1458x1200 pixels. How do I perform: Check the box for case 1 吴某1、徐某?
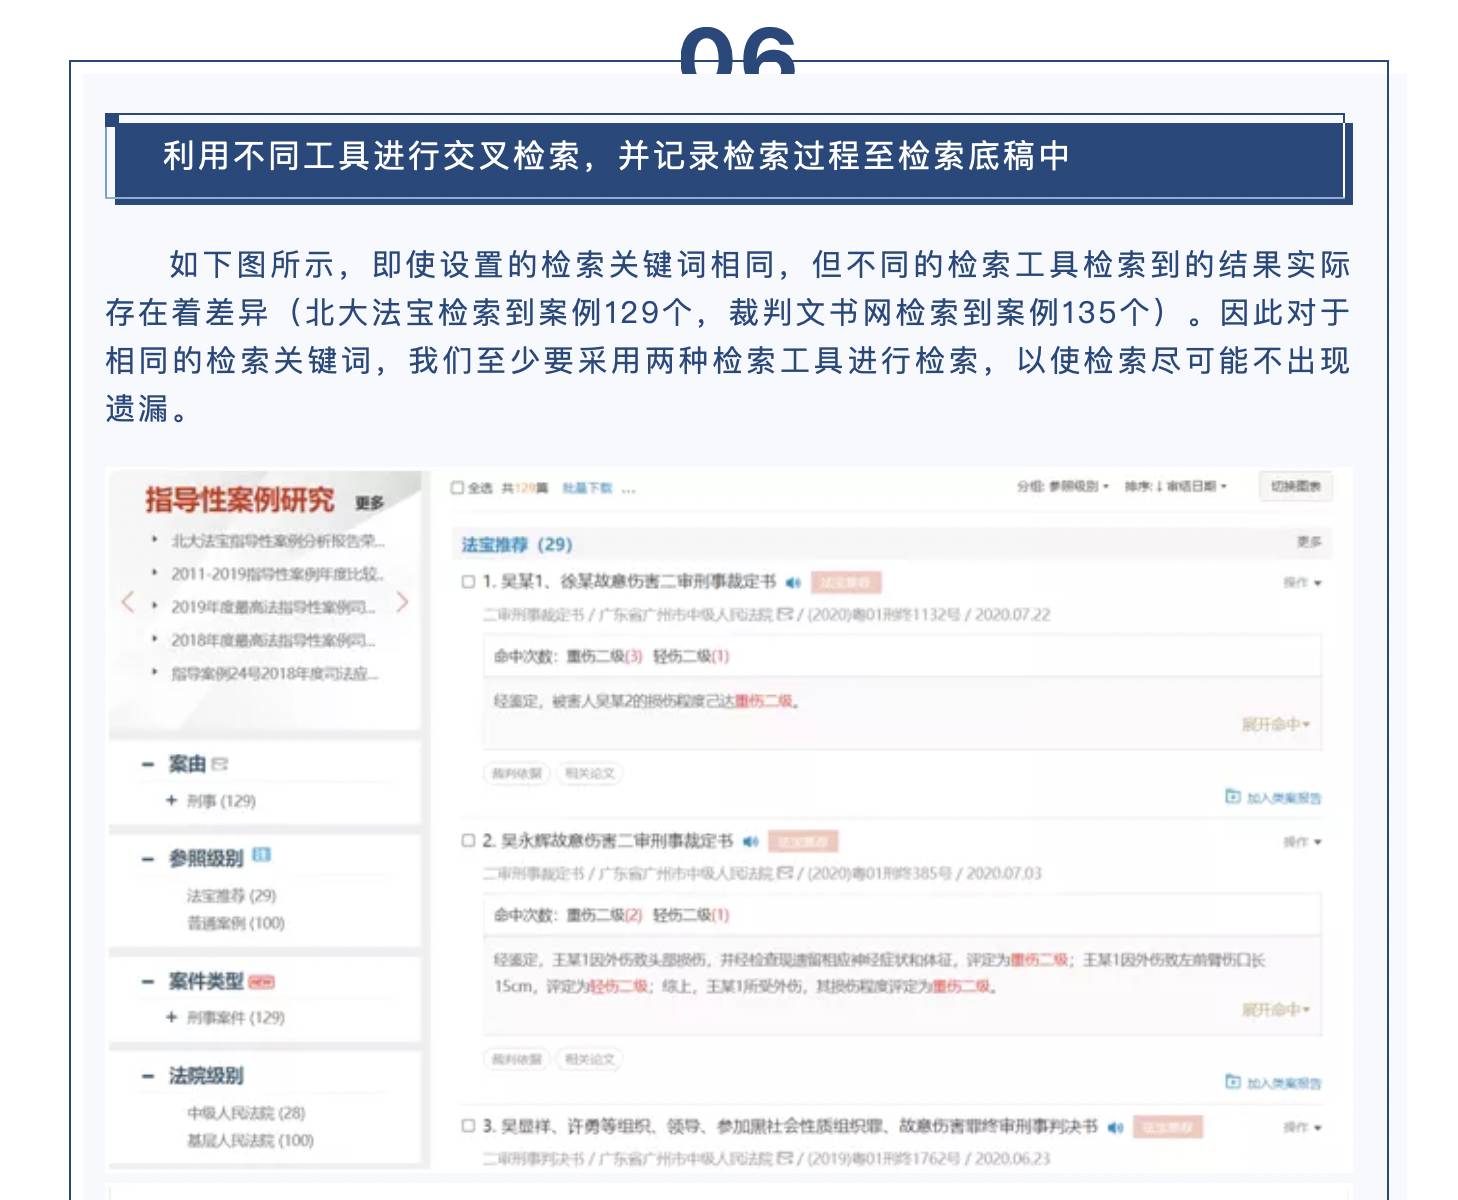pyautogui.click(x=468, y=581)
